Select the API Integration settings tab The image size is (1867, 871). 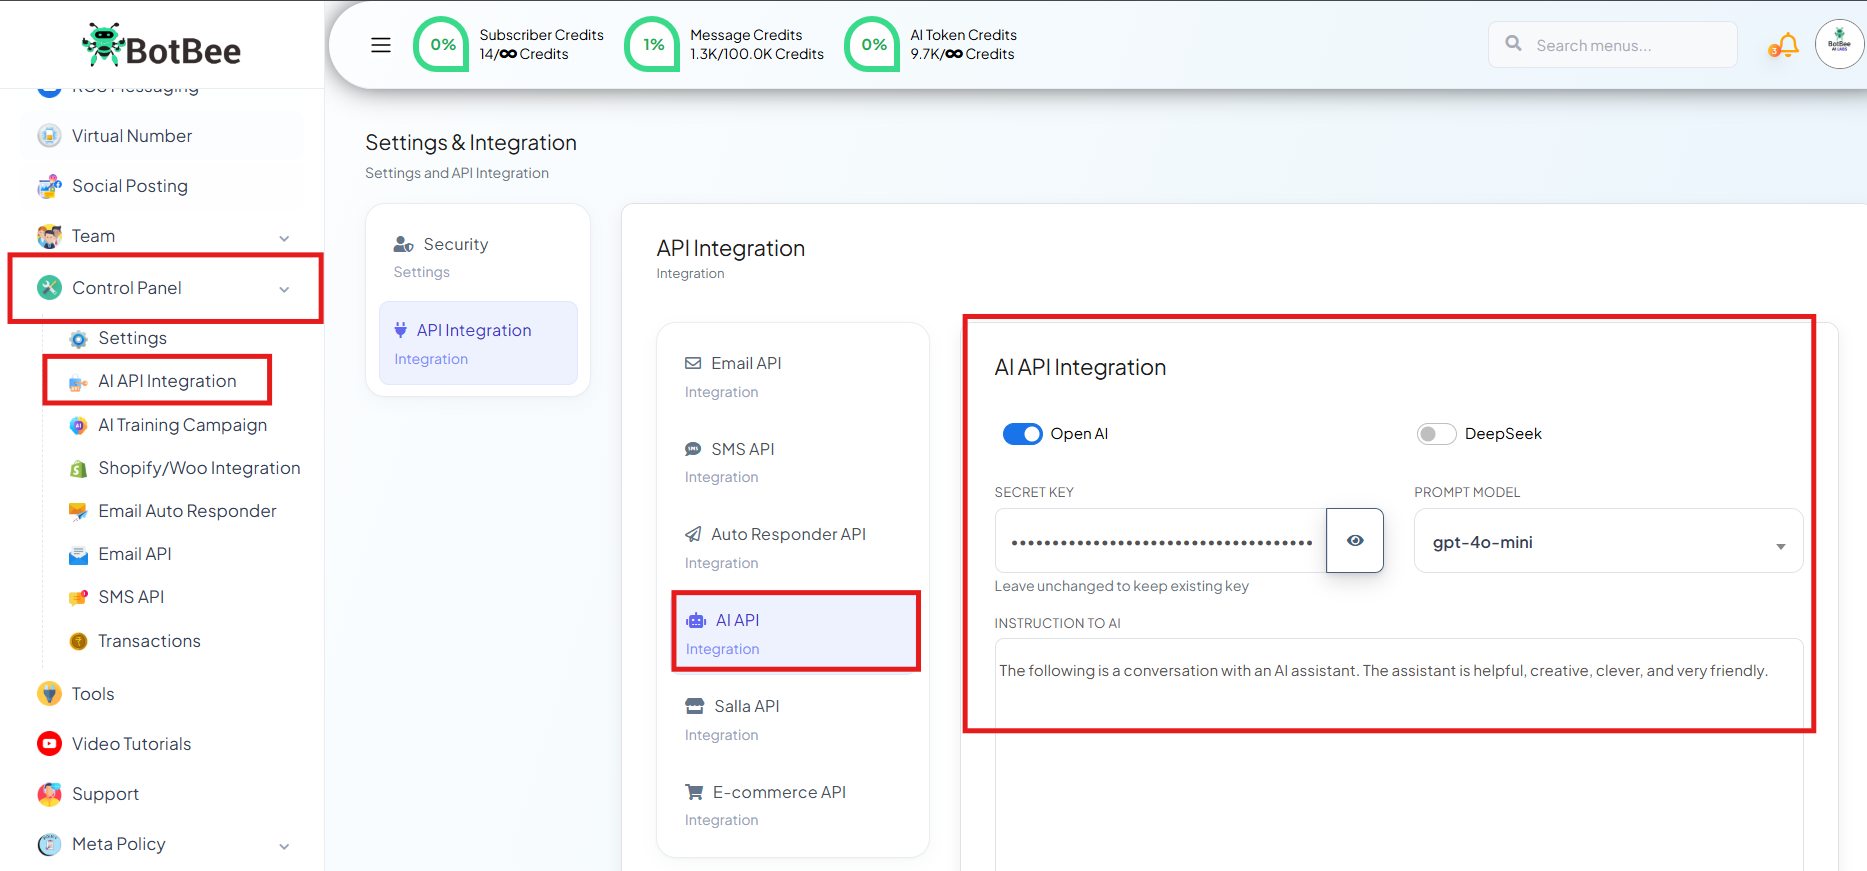click(x=478, y=343)
